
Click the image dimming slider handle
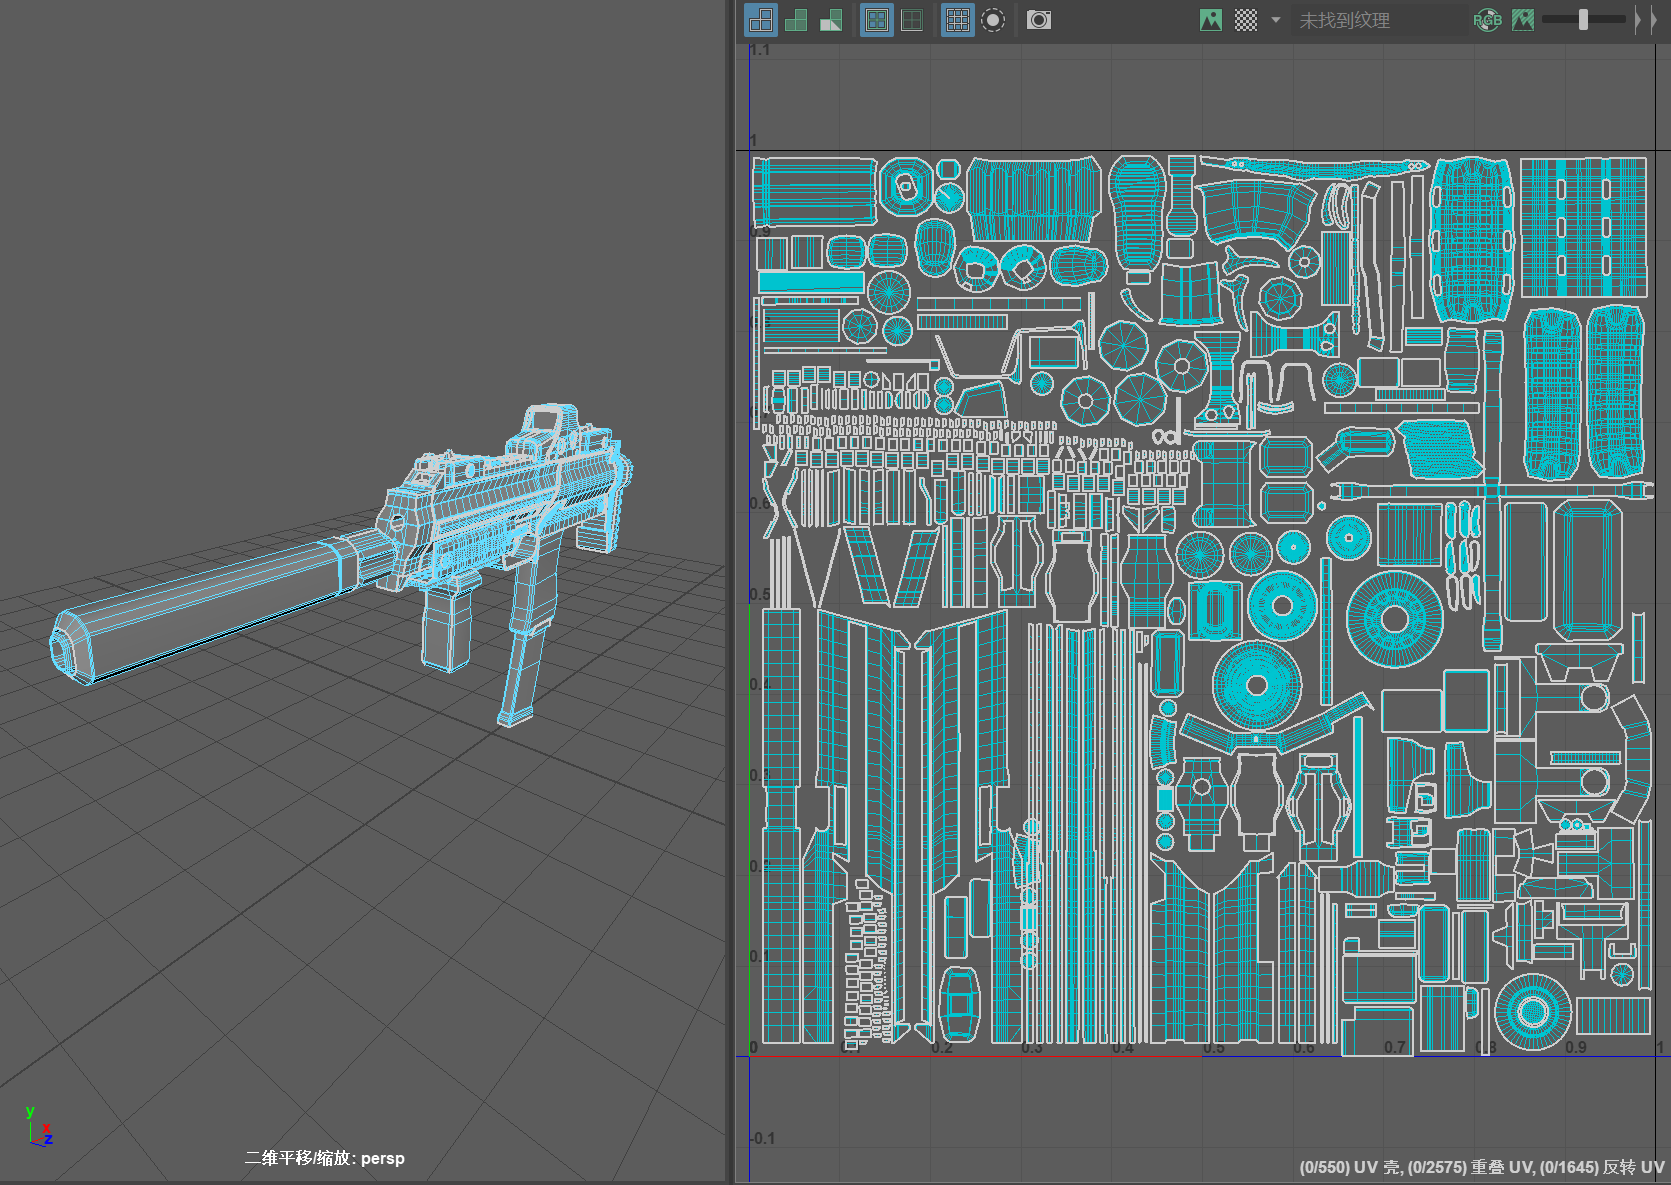click(x=1583, y=20)
